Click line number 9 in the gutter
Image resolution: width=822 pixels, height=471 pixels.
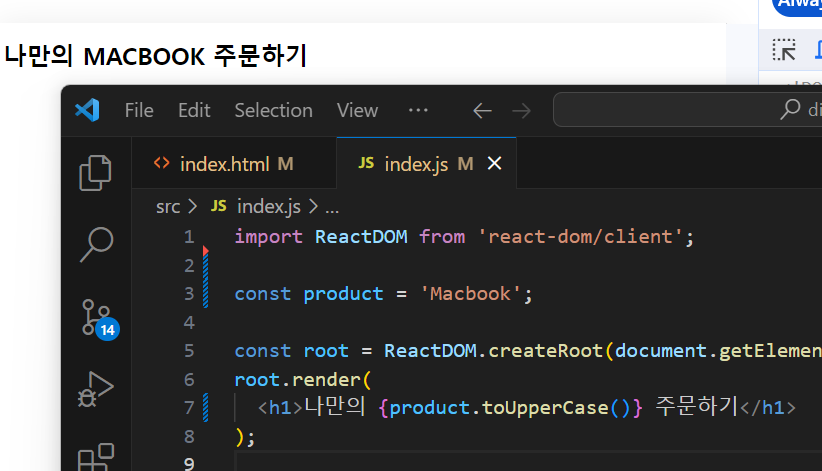189,464
